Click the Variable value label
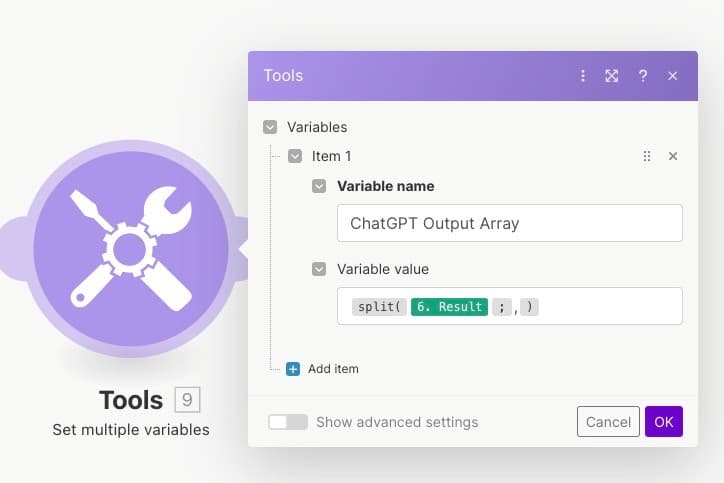Image resolution: width=724 pixels, height=483 pixels. (x=383, y=269)
